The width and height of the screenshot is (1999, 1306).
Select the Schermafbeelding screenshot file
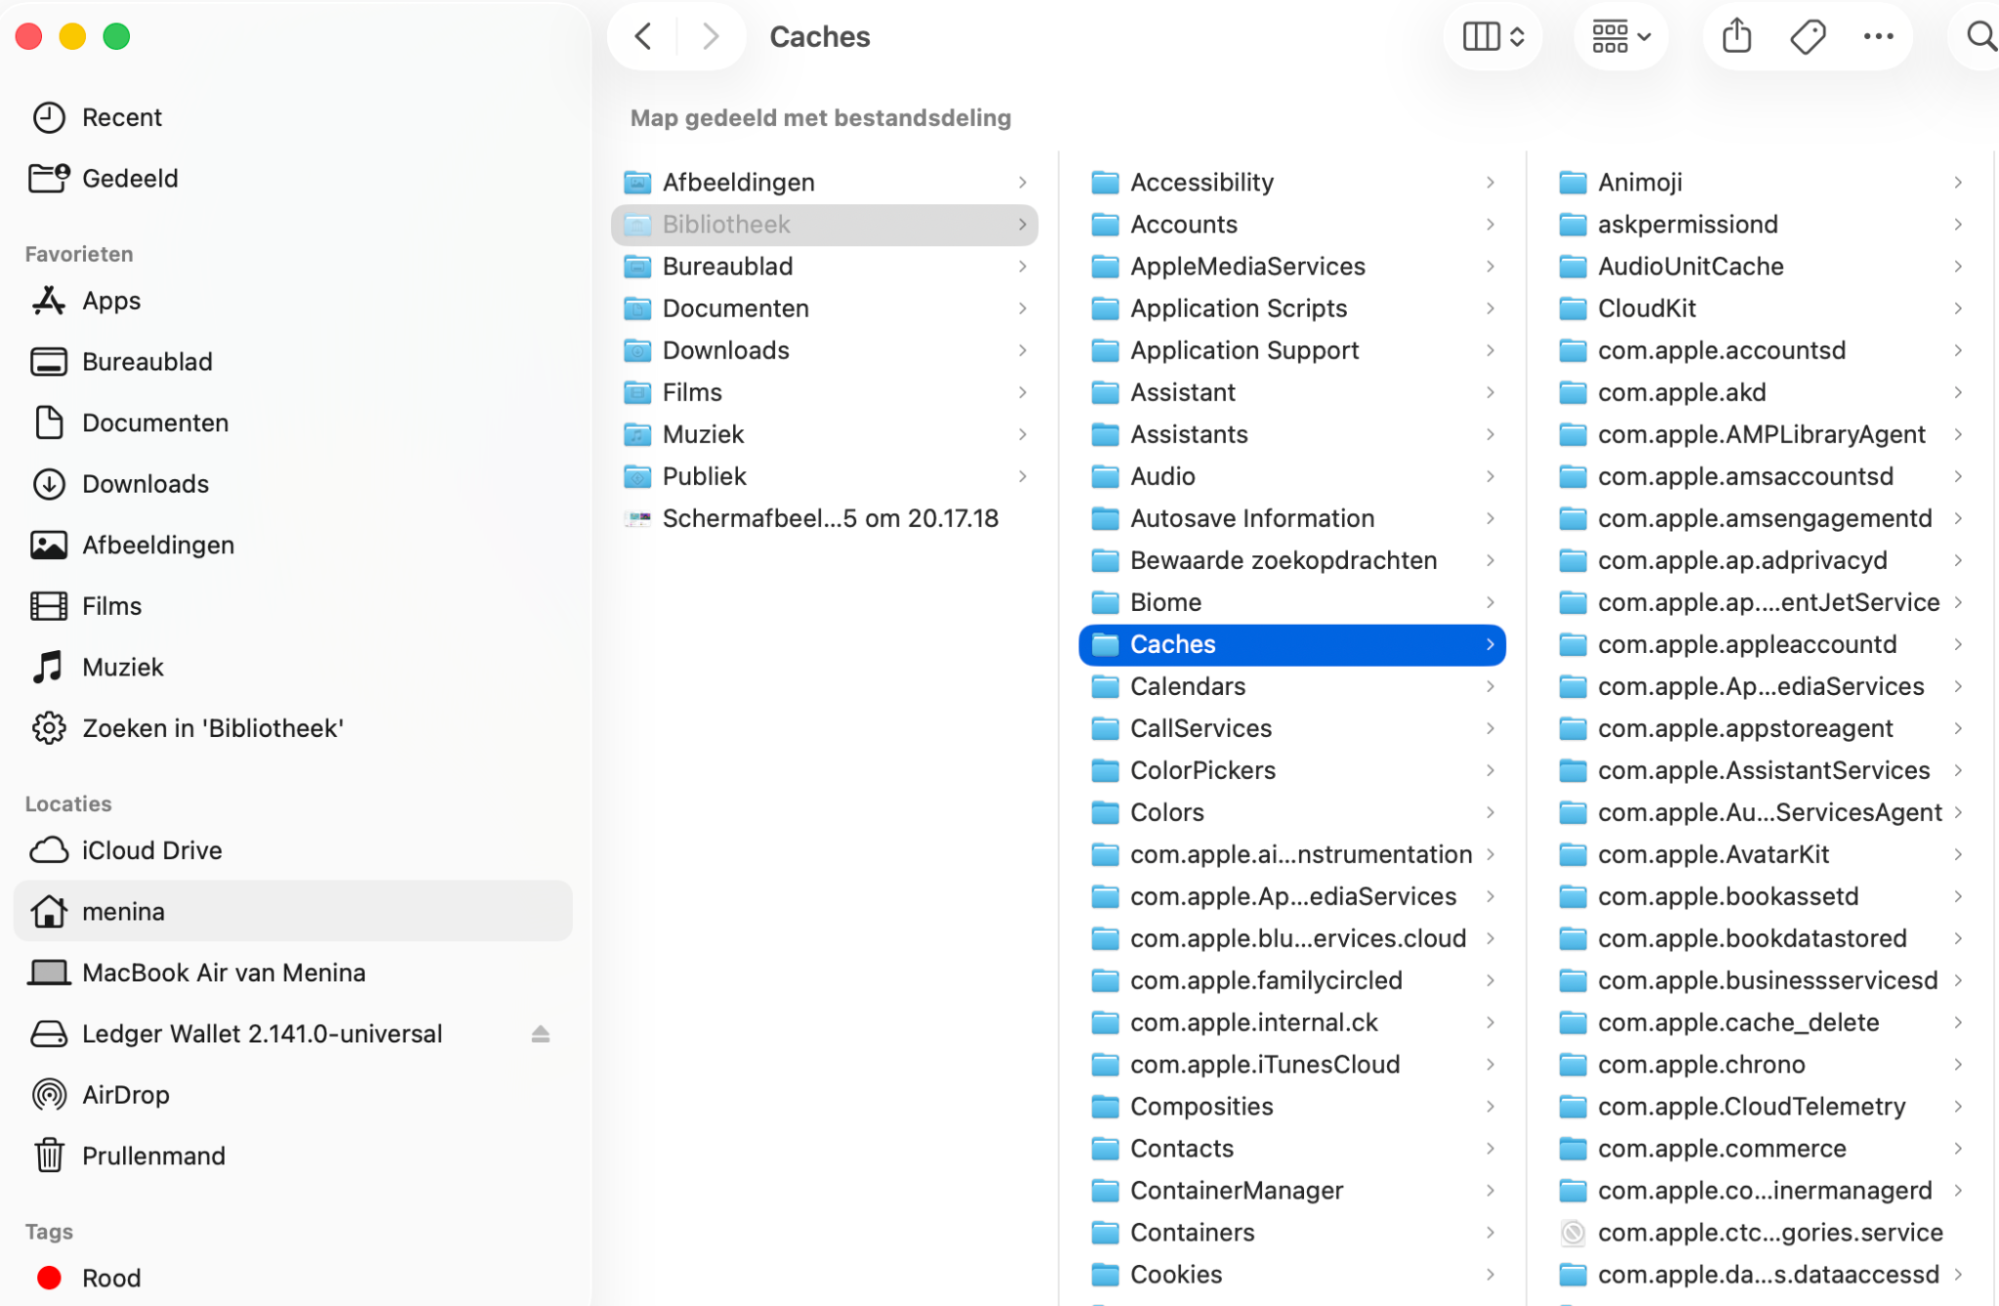829,518
